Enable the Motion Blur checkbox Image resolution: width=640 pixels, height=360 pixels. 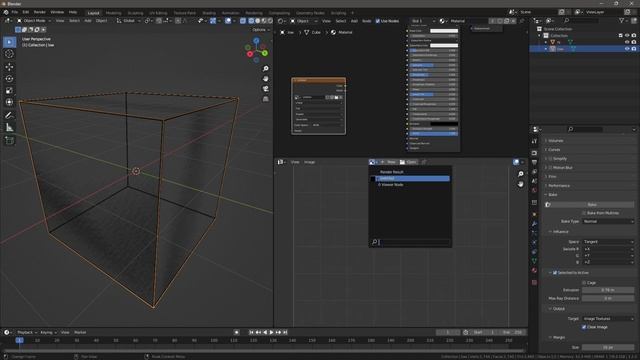point(551,168)
